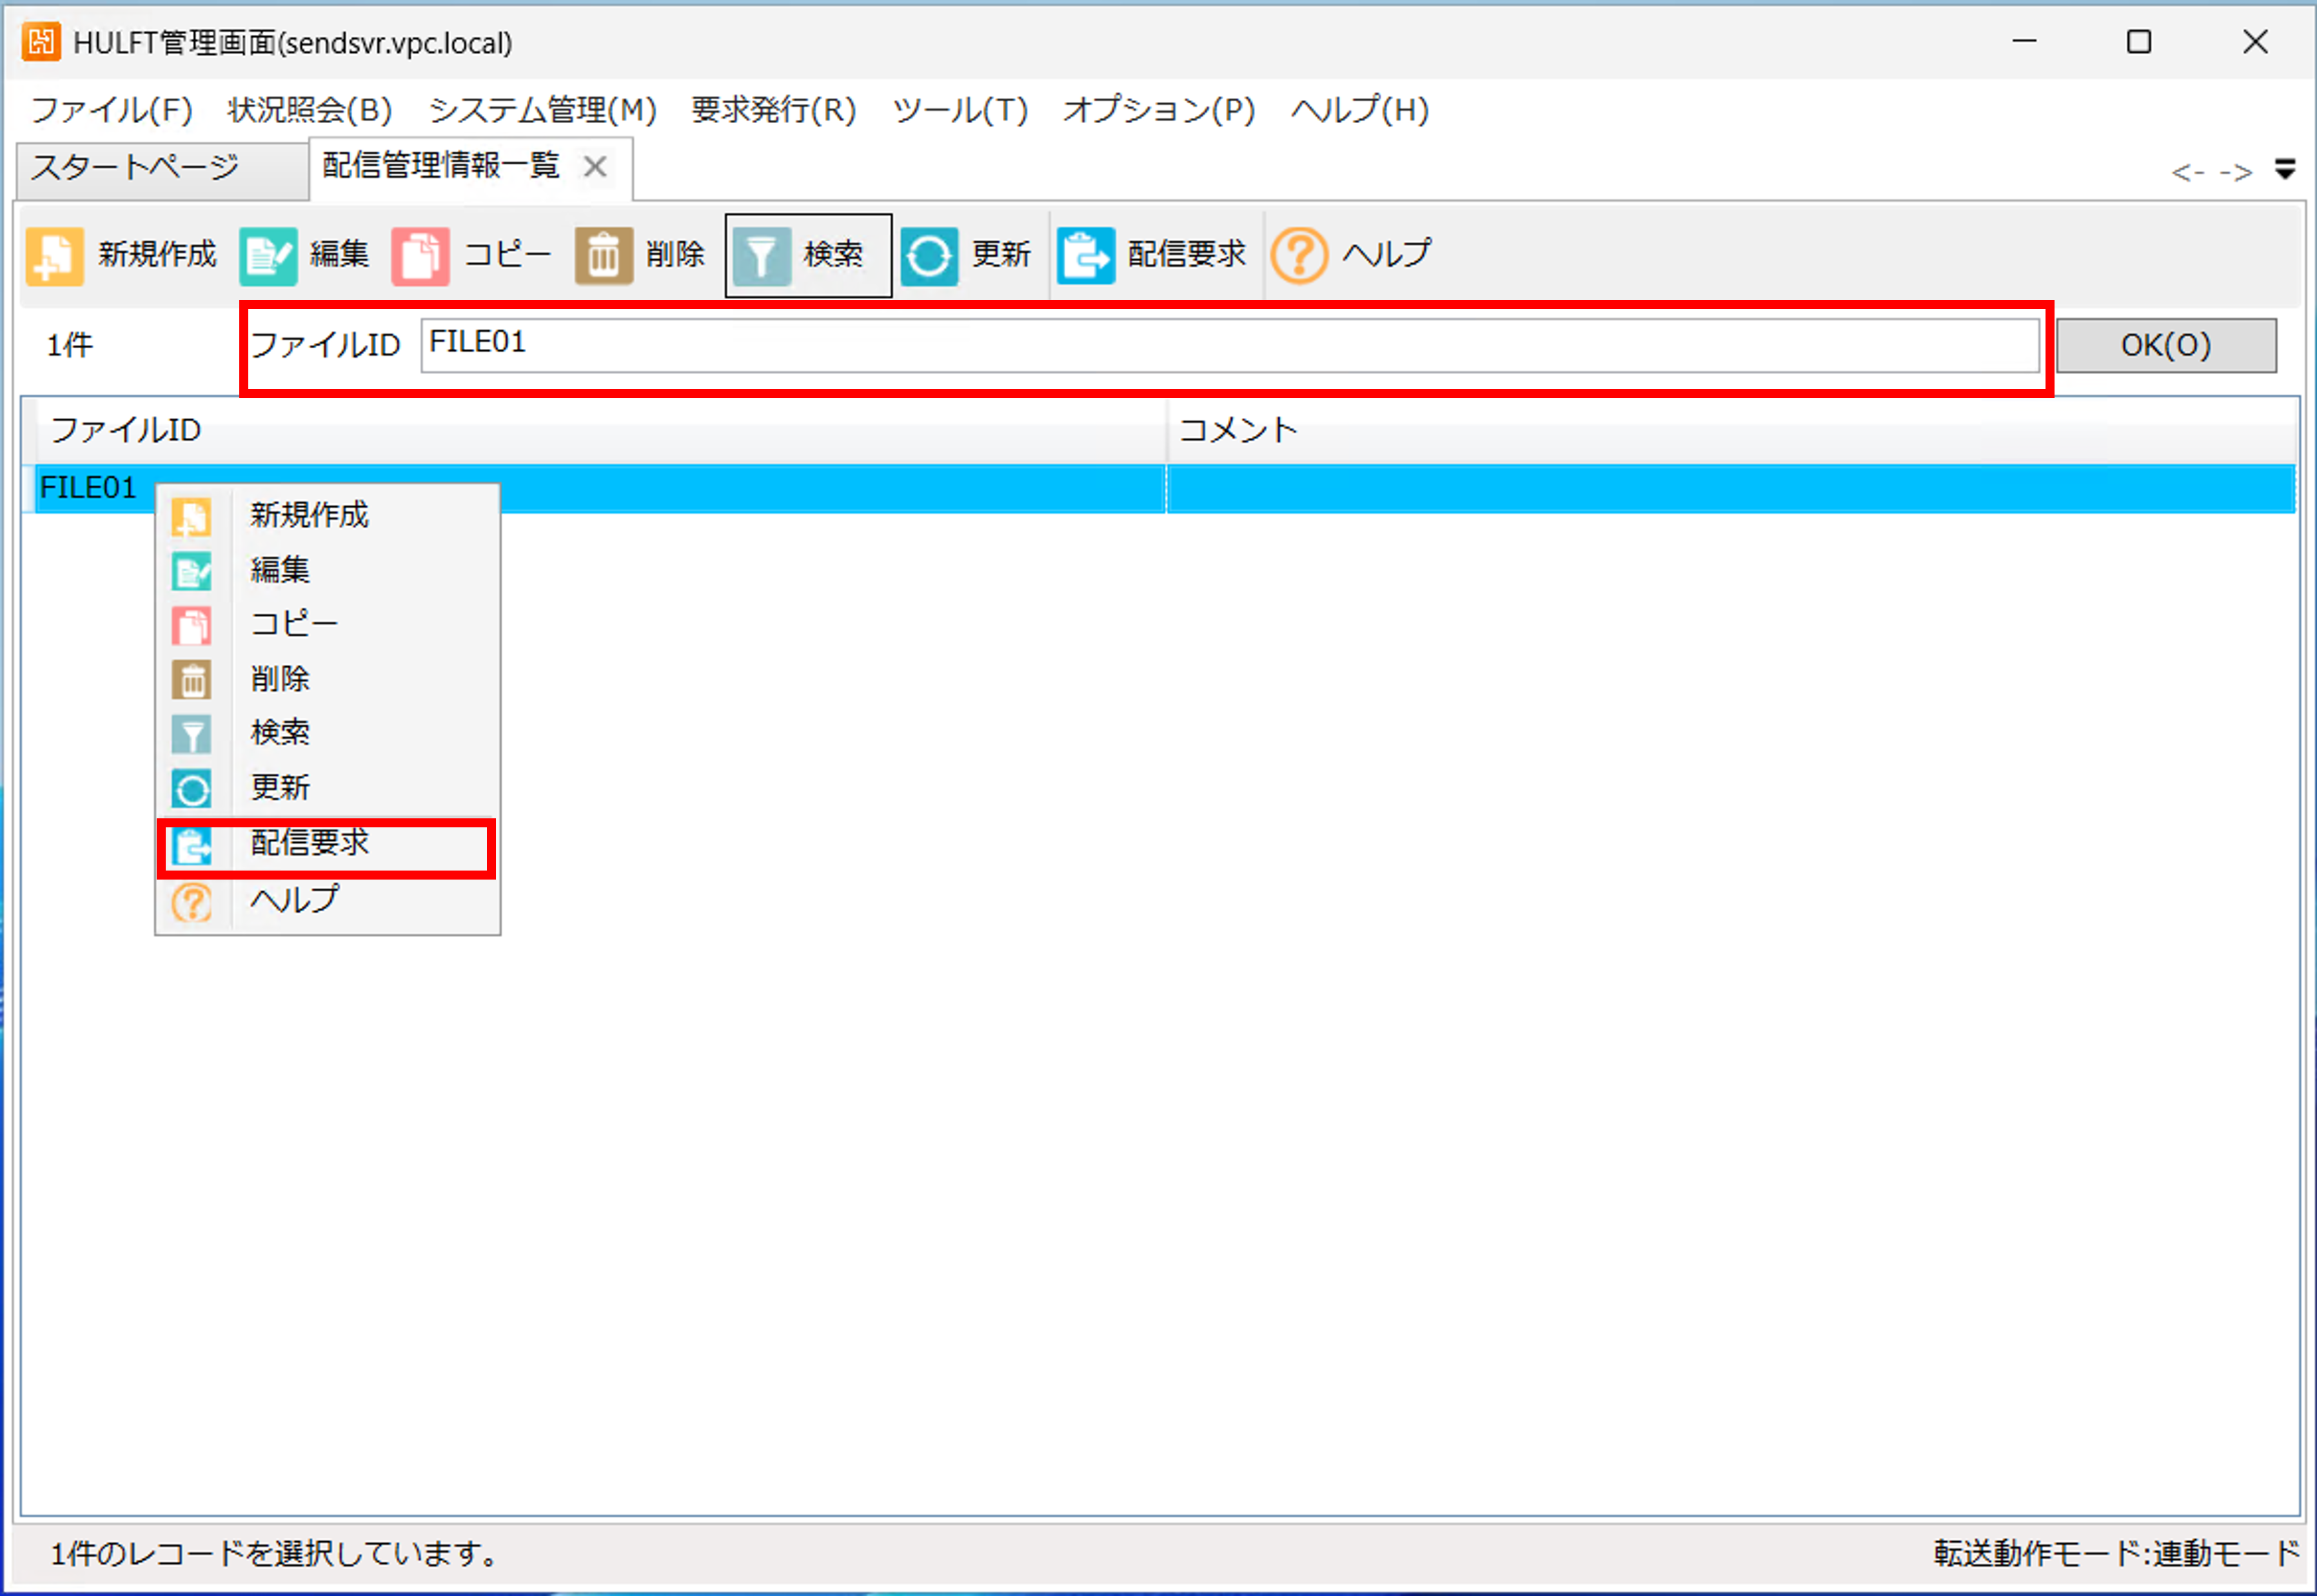The width and height of the screenshot is (2317, 1596).
Task: Click the 配信要求 toolbar icon
Action: pyautogui.click(x=1085, y=256)
